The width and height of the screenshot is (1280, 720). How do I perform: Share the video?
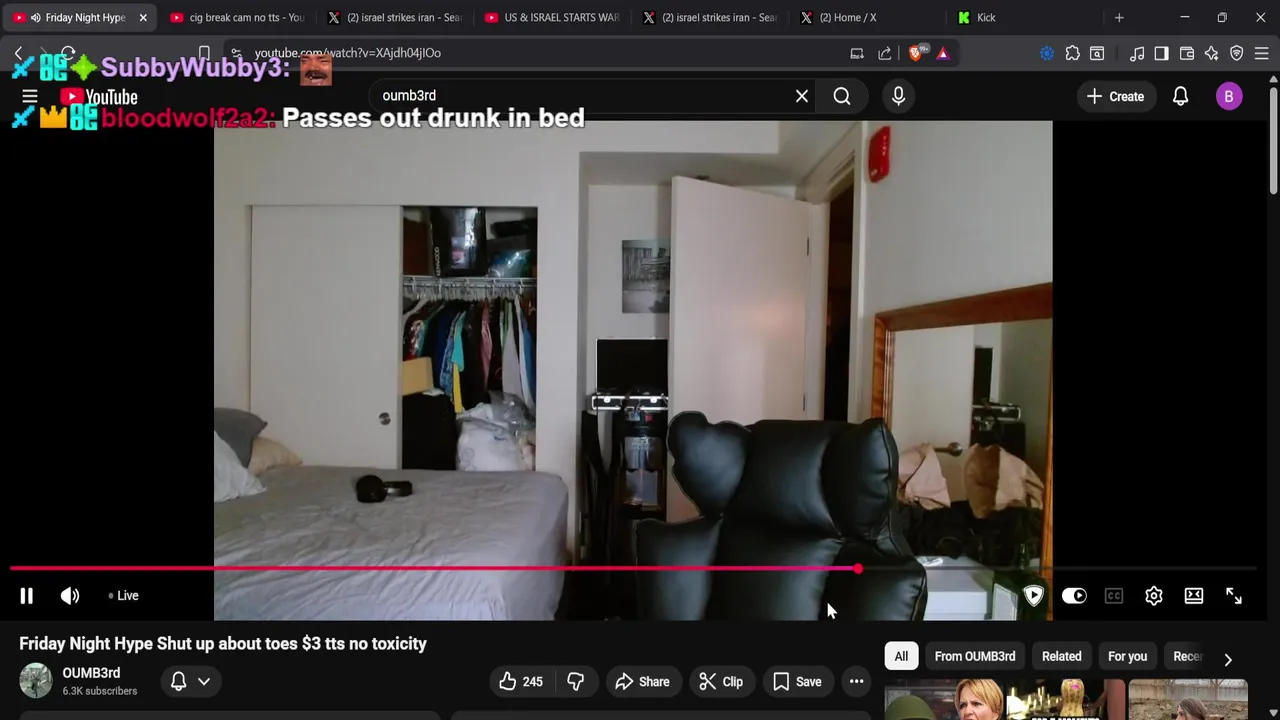[x=642, y=682]
